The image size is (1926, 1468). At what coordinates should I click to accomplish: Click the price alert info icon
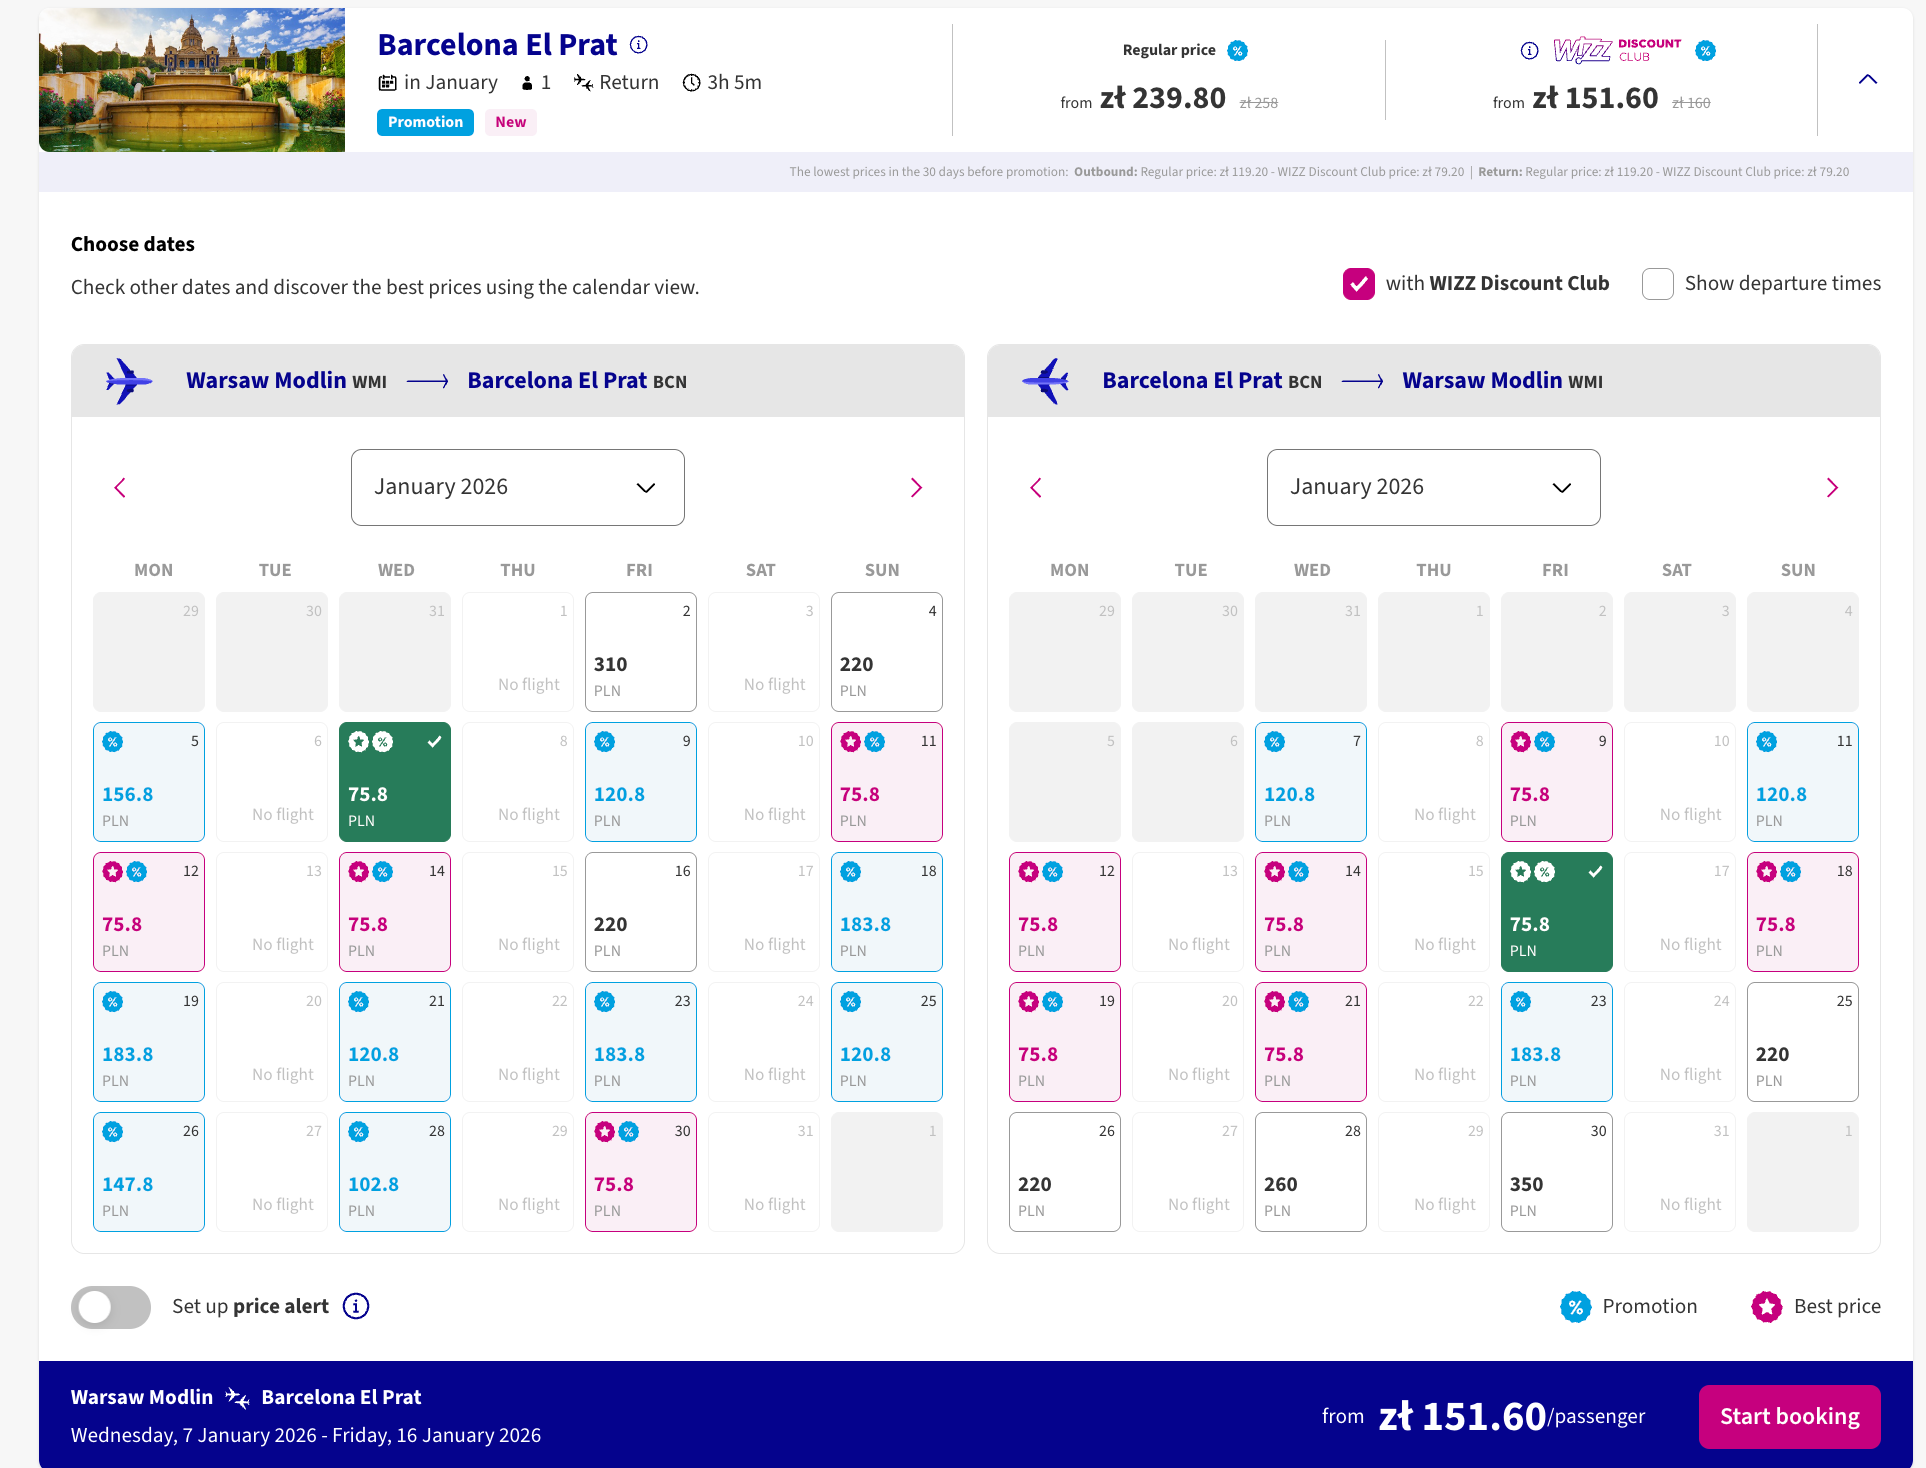(356, 1306)
